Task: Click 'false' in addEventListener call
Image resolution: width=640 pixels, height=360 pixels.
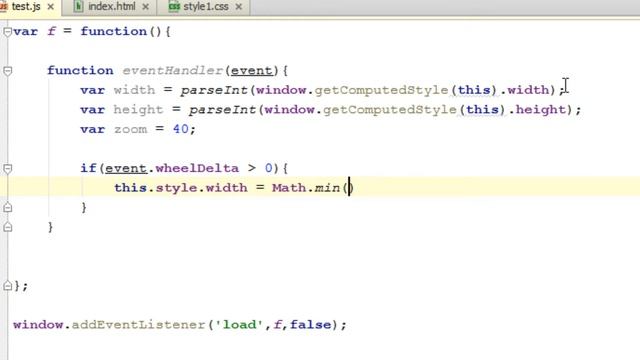Action: coord(310,324)
